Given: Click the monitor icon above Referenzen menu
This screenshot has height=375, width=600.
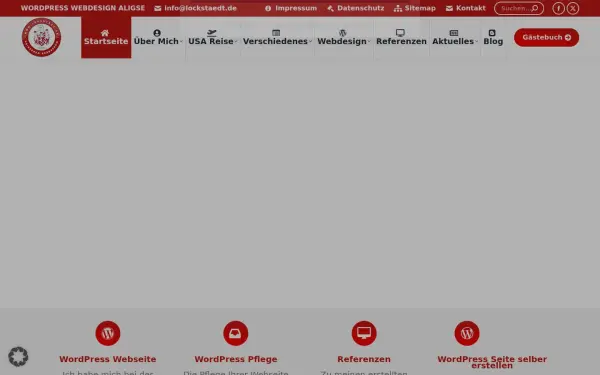Looking at the screenshot, I should click(x=400, y=33).
